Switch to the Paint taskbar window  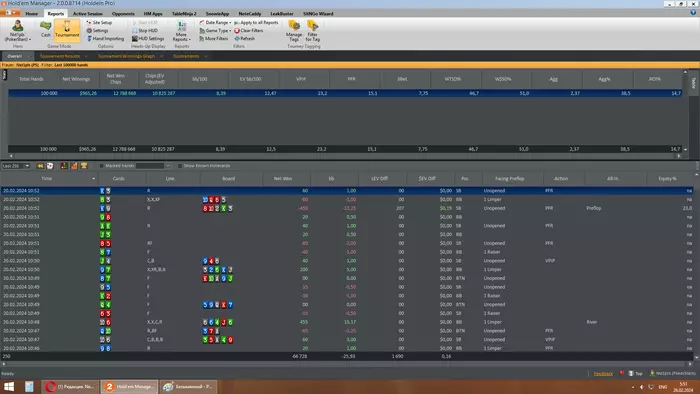tap(188, 386)
